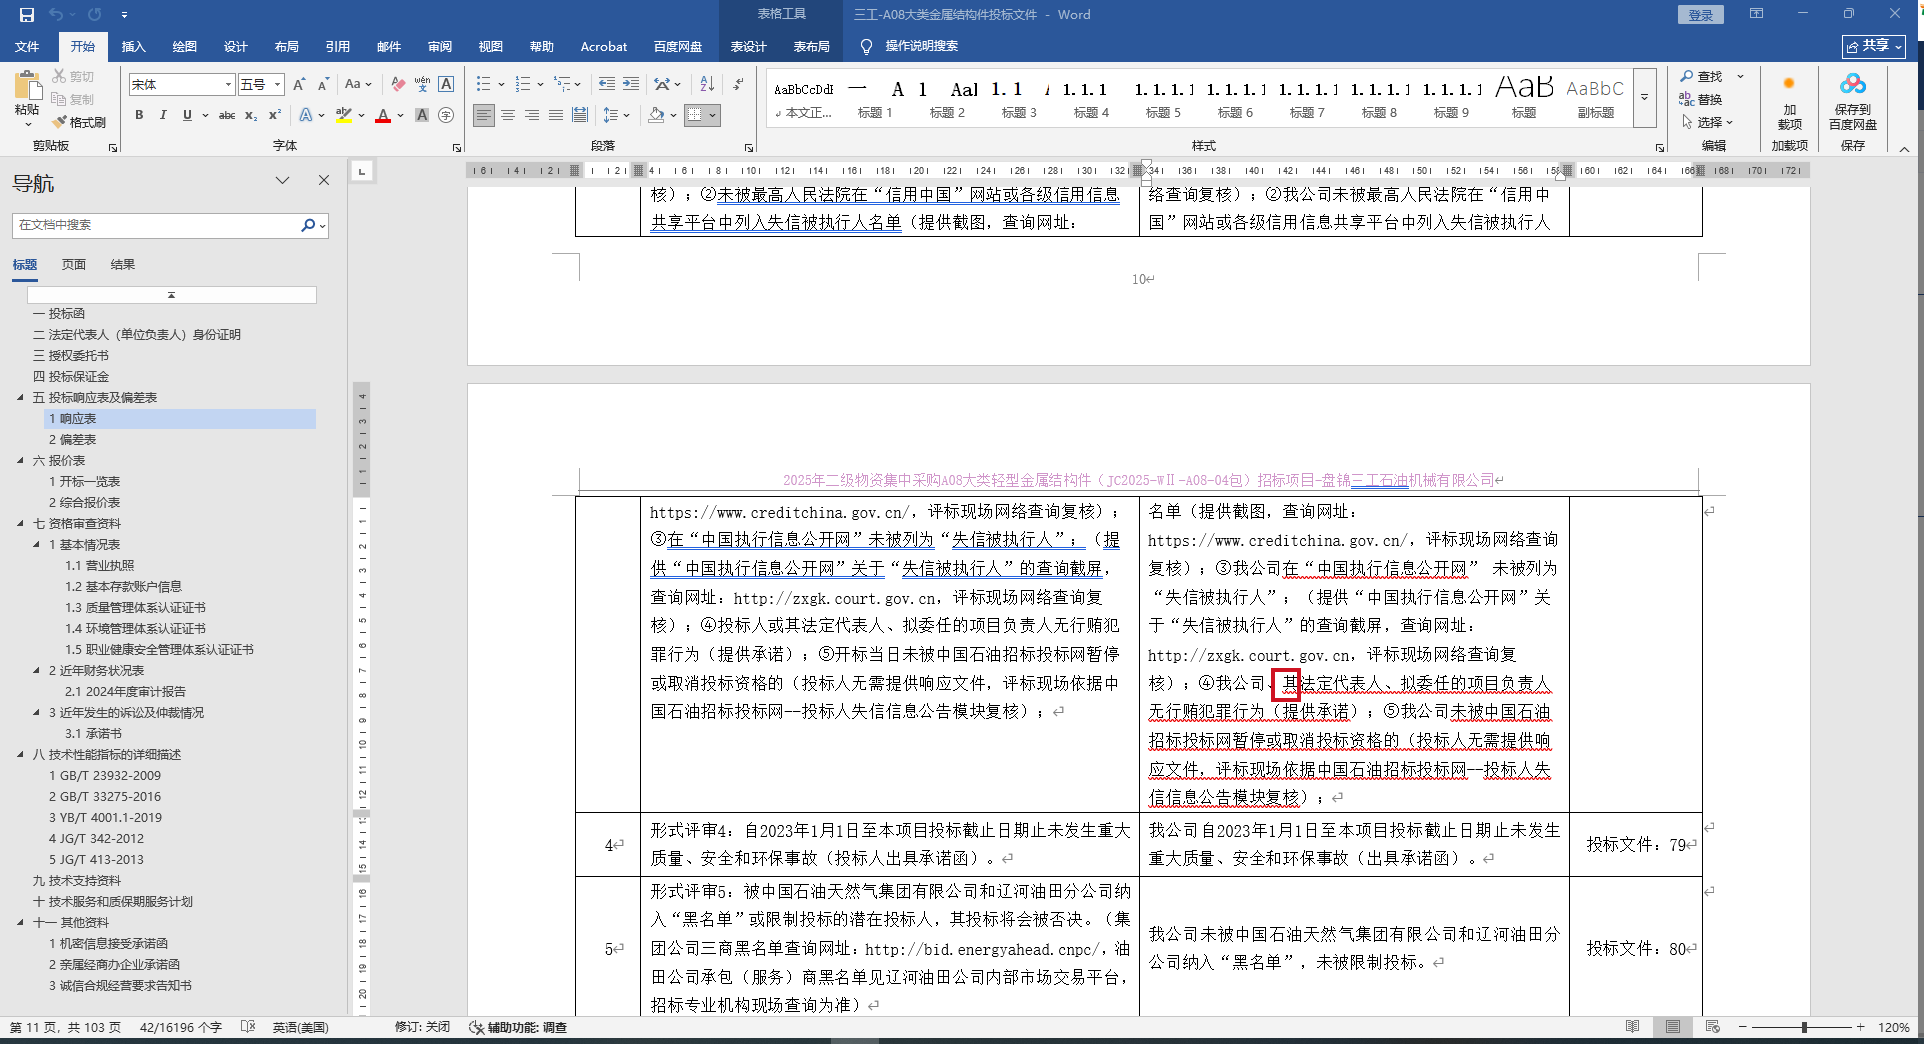
Task: Toggle show/hide paragraph marks
Action: click(x=738, y=84)
